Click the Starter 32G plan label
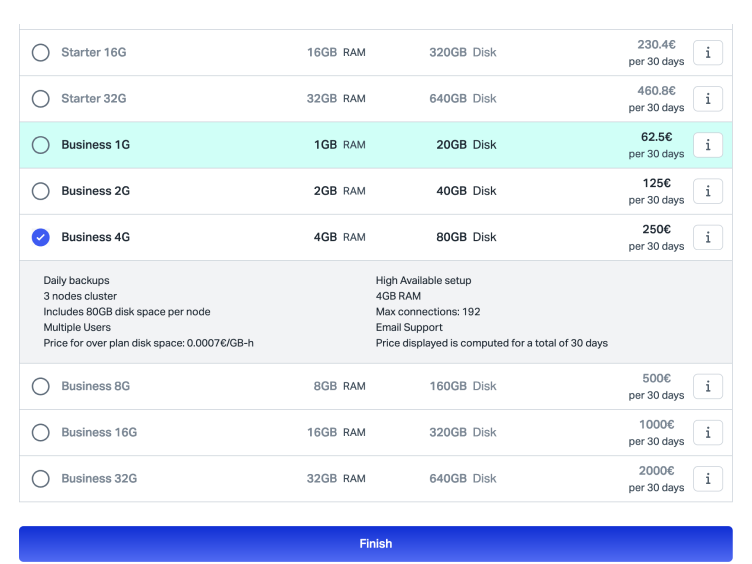Viewport: 752px width, 564px height. coord(94,99)
